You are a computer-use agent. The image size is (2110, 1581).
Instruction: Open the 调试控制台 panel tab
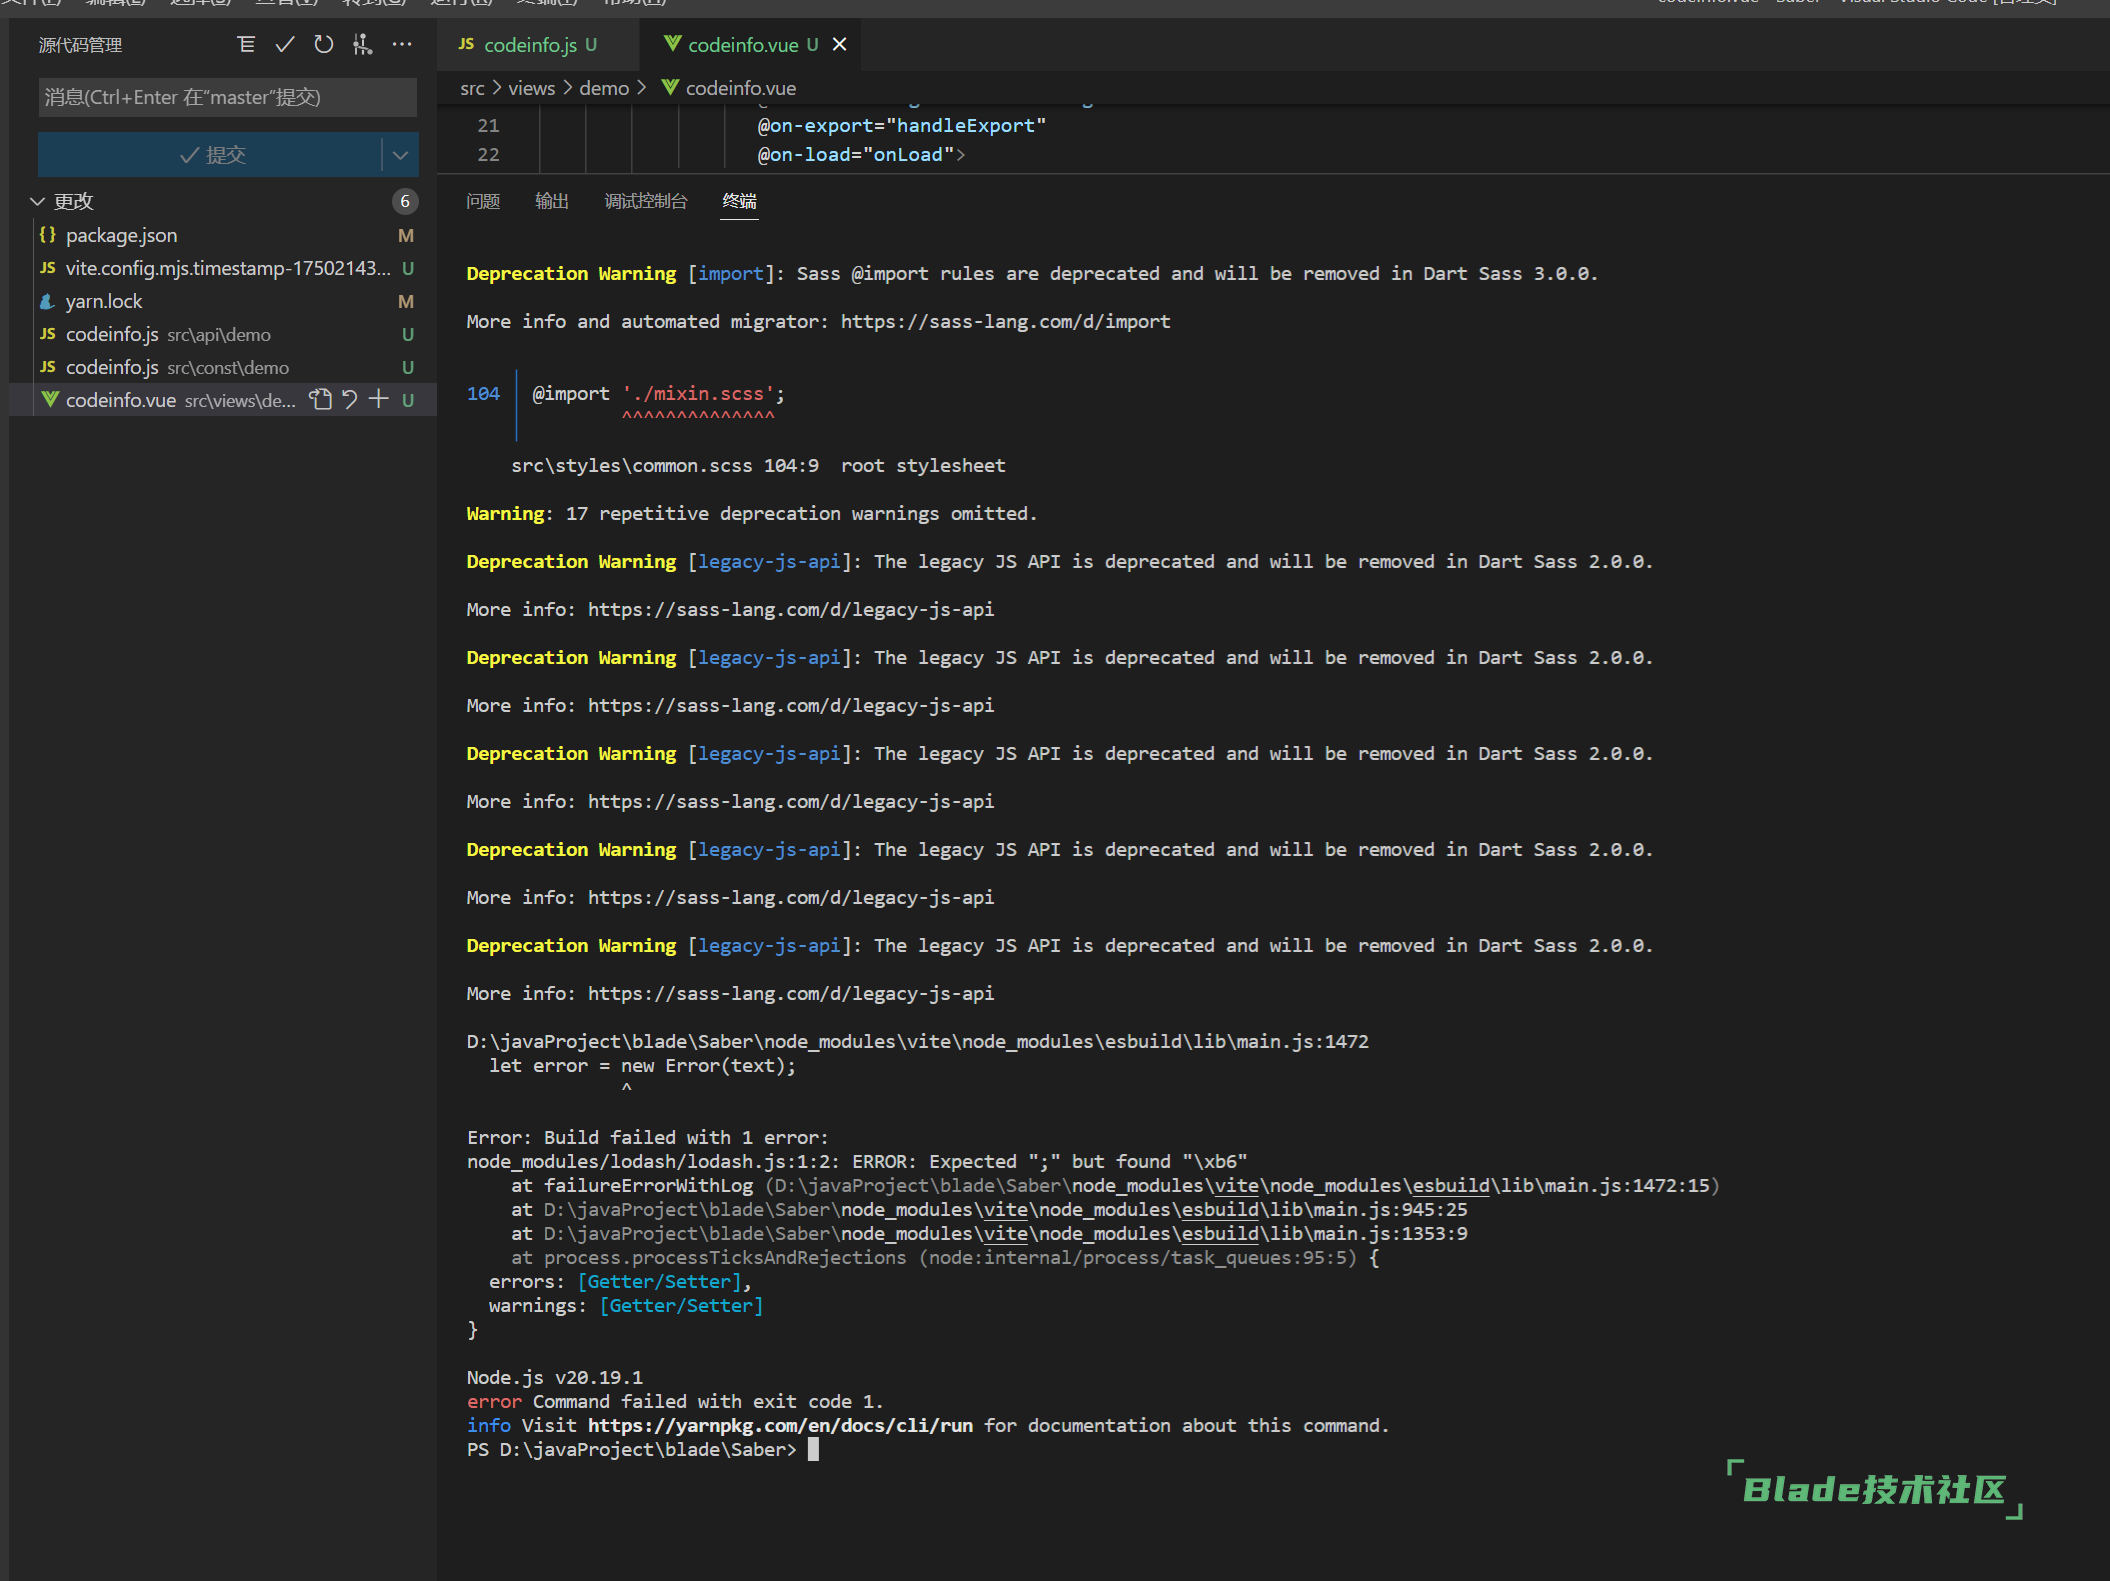point(646,201)
